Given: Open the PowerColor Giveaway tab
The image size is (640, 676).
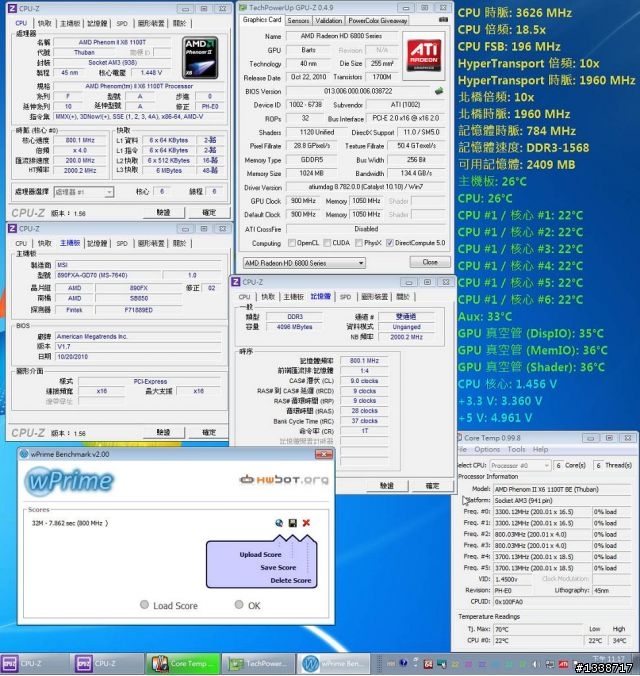Looking at the screenshot, I should [378, 20].
